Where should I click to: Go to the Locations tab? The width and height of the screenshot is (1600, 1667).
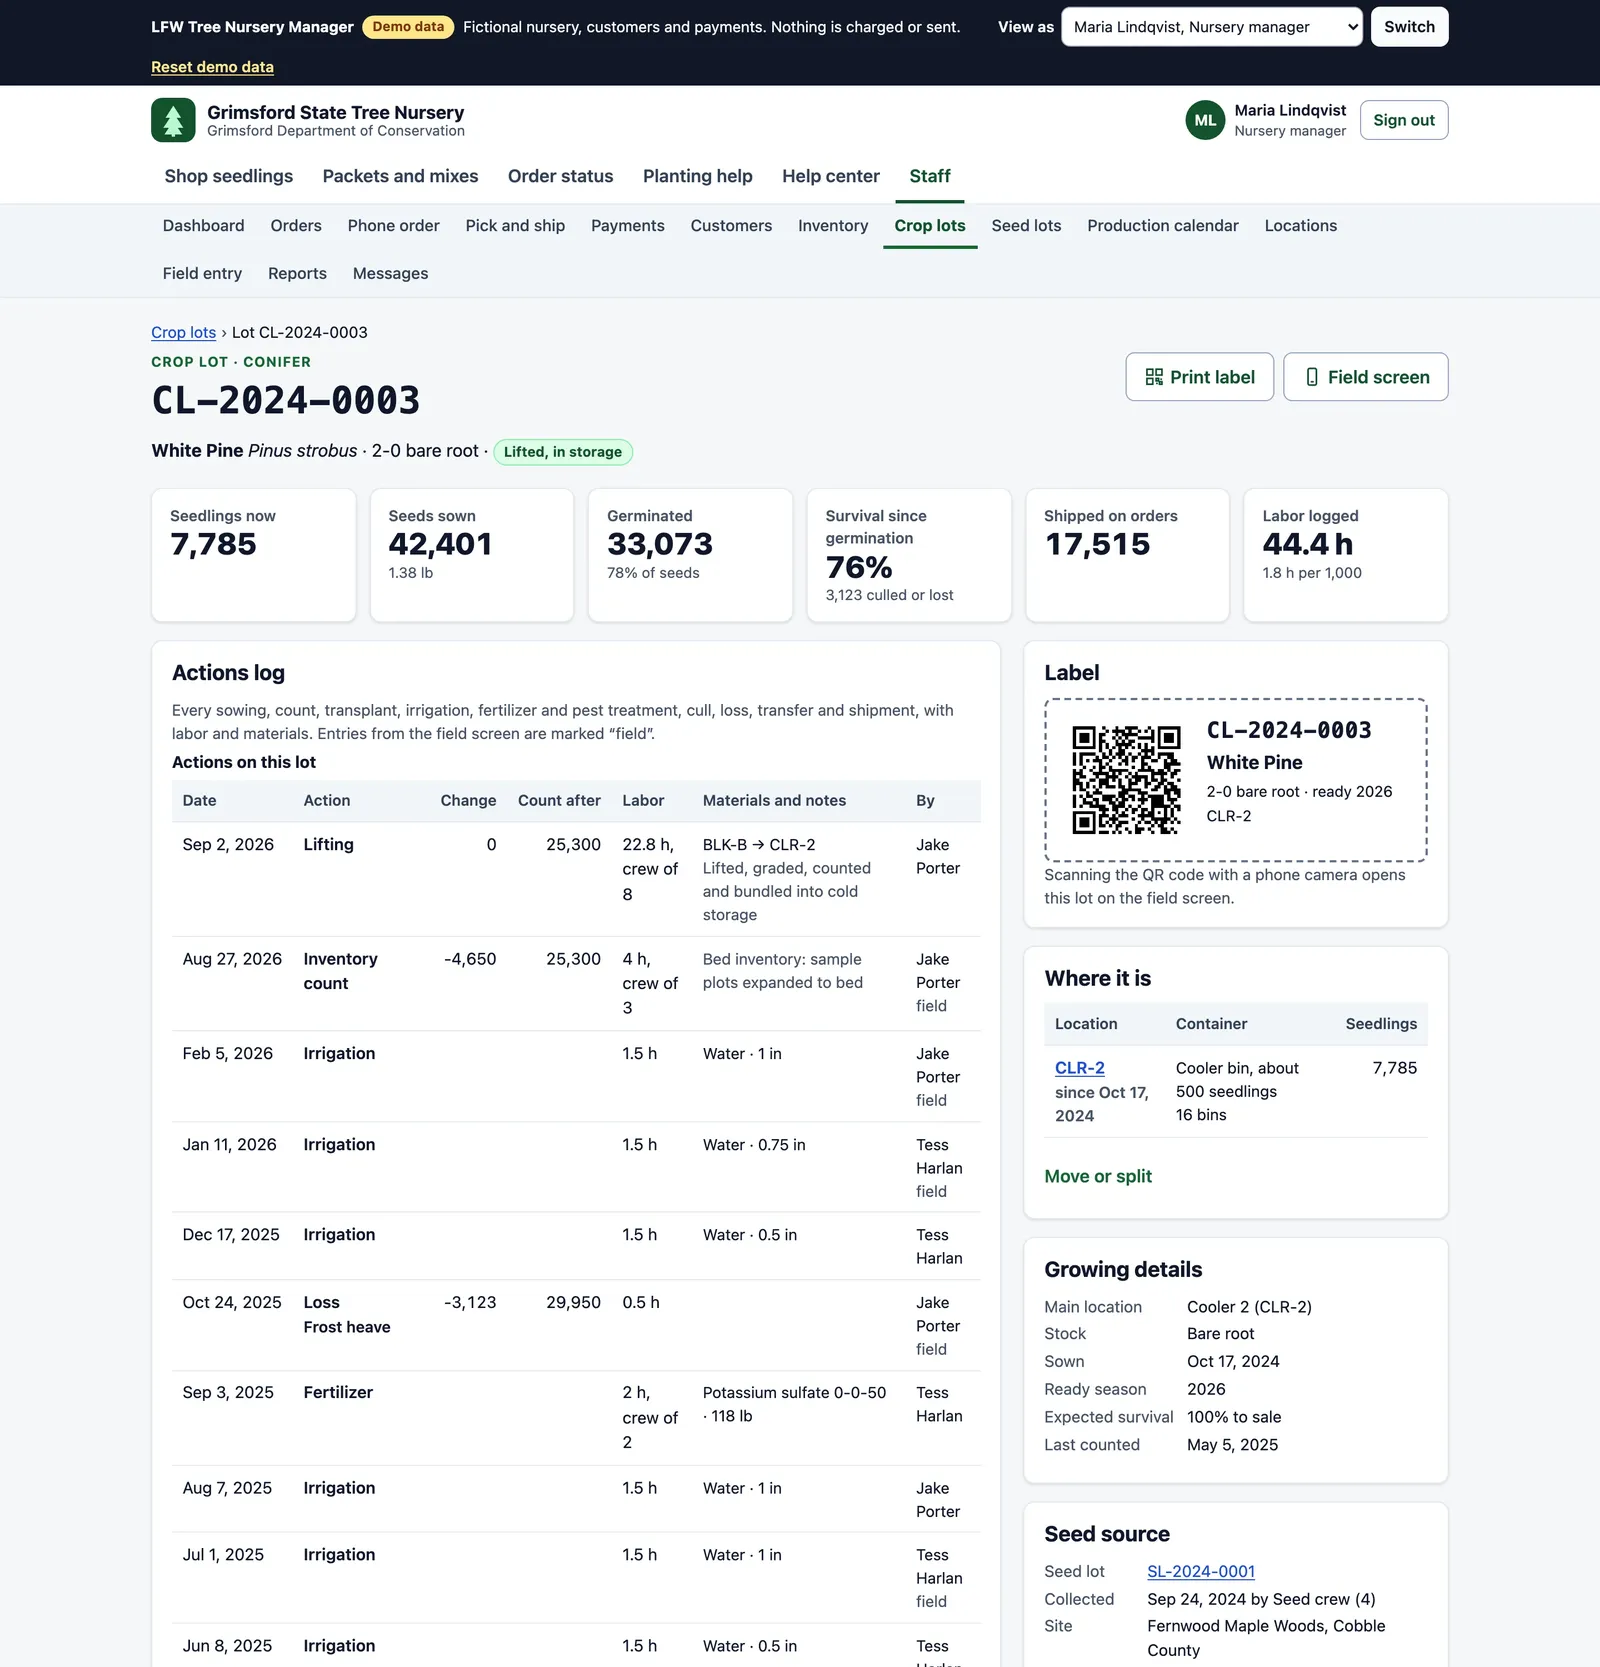coord(1300,226)
